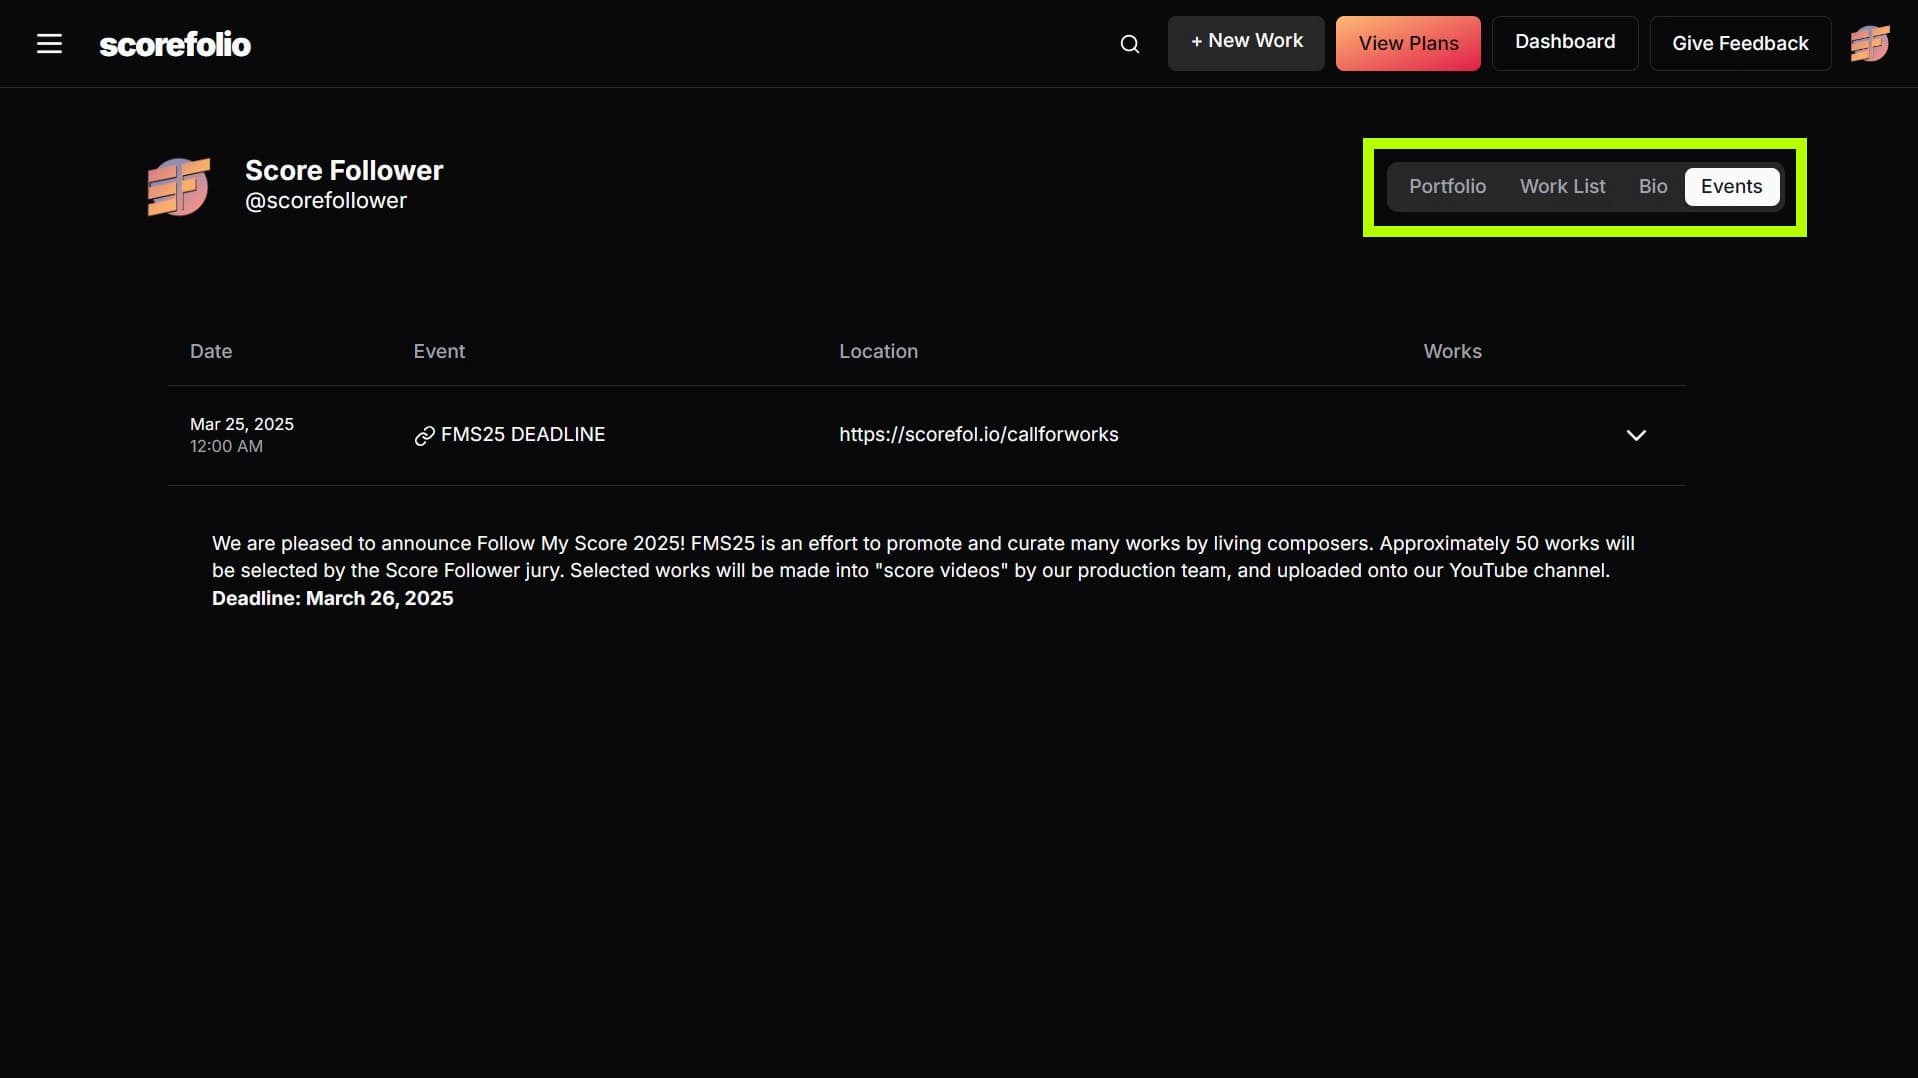Click the Score Follower profile name

coord(344,171)
